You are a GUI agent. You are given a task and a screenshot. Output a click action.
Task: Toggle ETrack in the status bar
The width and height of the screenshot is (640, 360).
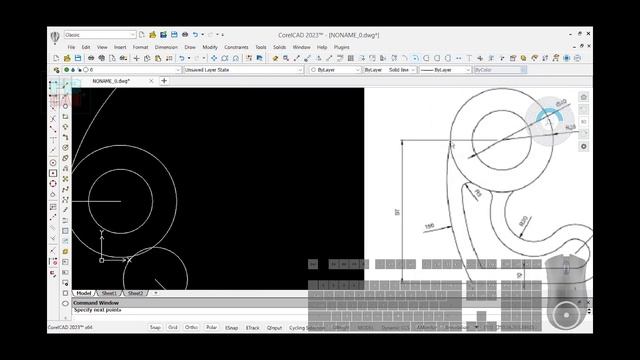[253, 327]
